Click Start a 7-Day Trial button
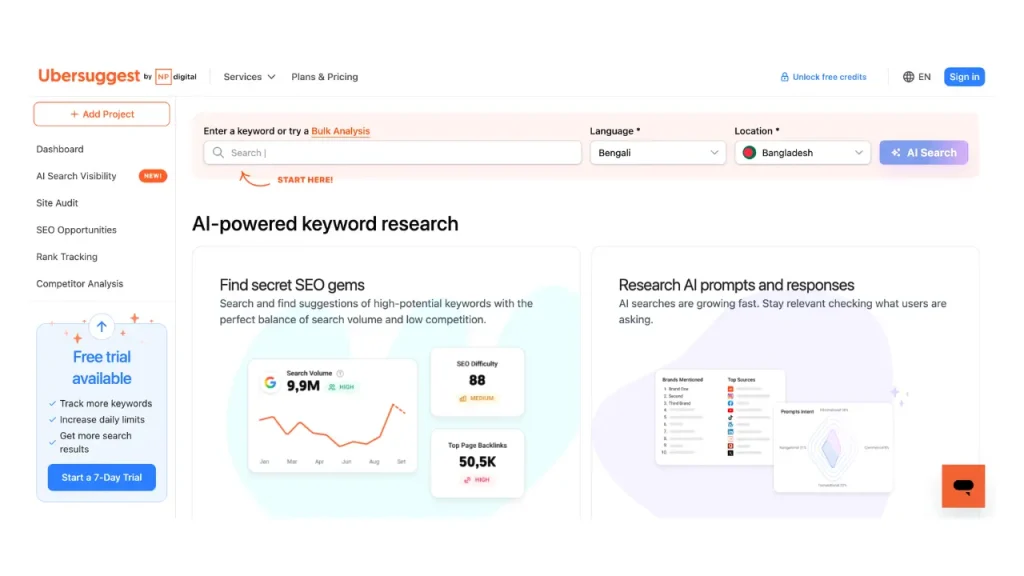The height and width of the screenshot is (576, 1024). click(x=102, y=477)
